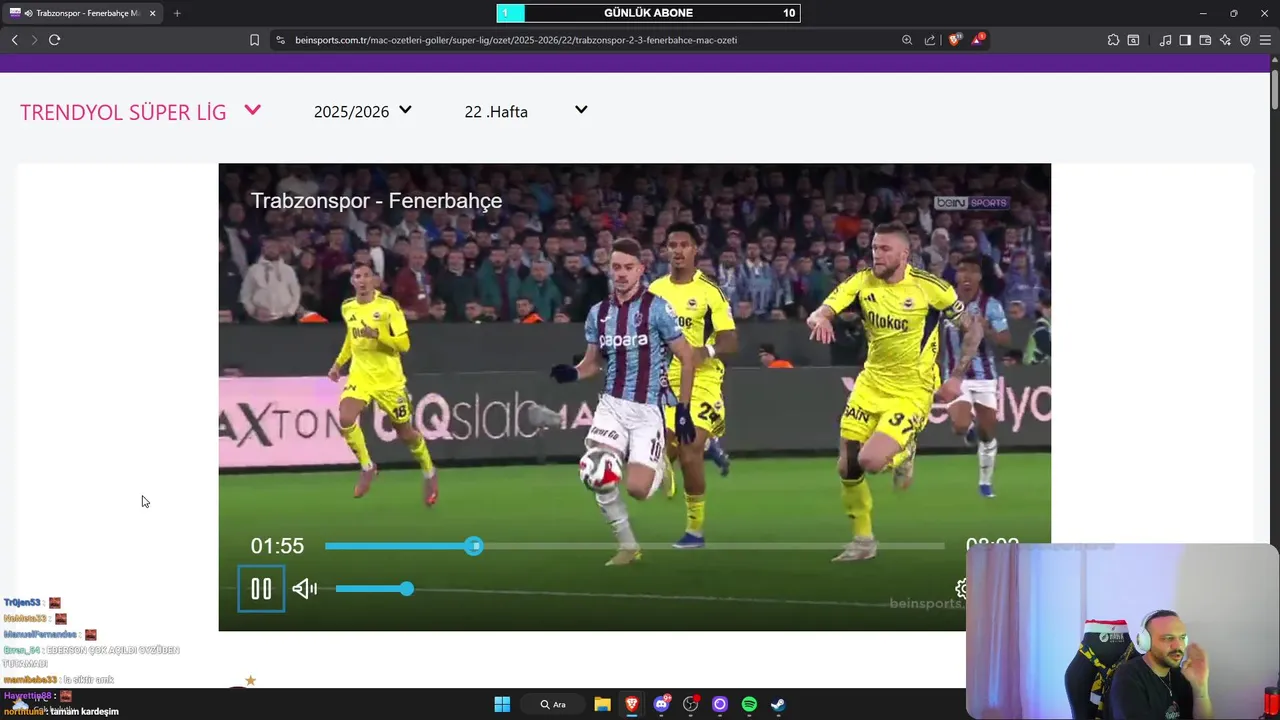
Task: Select the Trabzonspor - Fenerbahçe browser tab
Action: point(82,13)
